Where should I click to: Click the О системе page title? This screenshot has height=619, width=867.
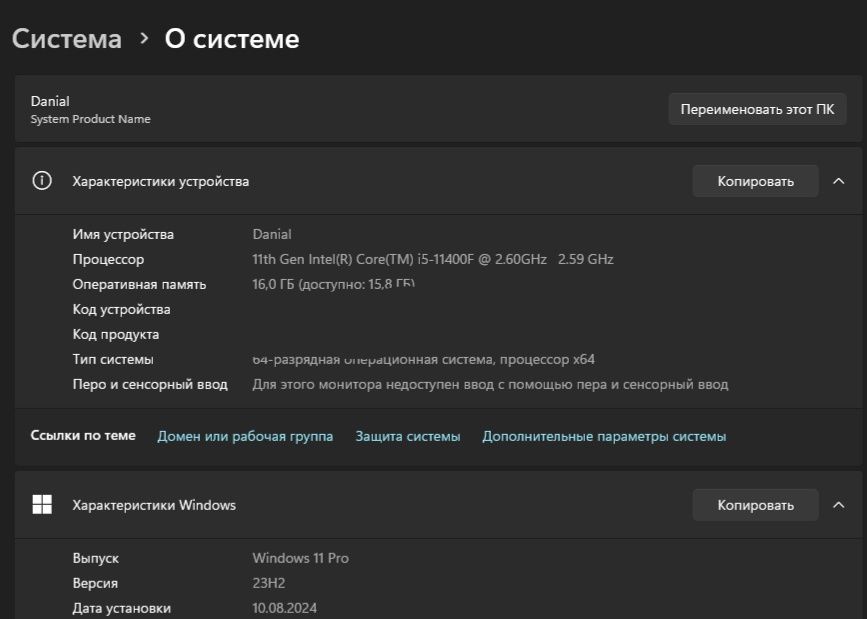point(232,39)
